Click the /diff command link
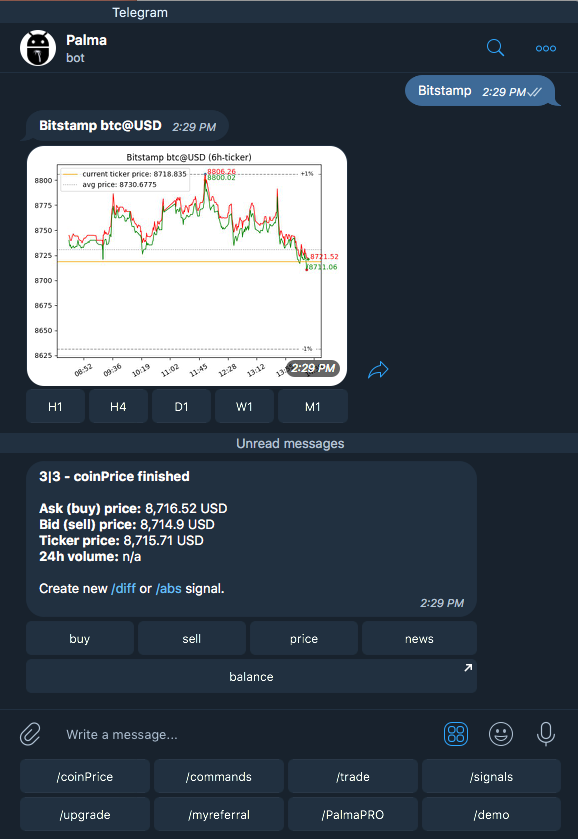Viewport: 578px width, 839px height. click(x=124, y=589)
